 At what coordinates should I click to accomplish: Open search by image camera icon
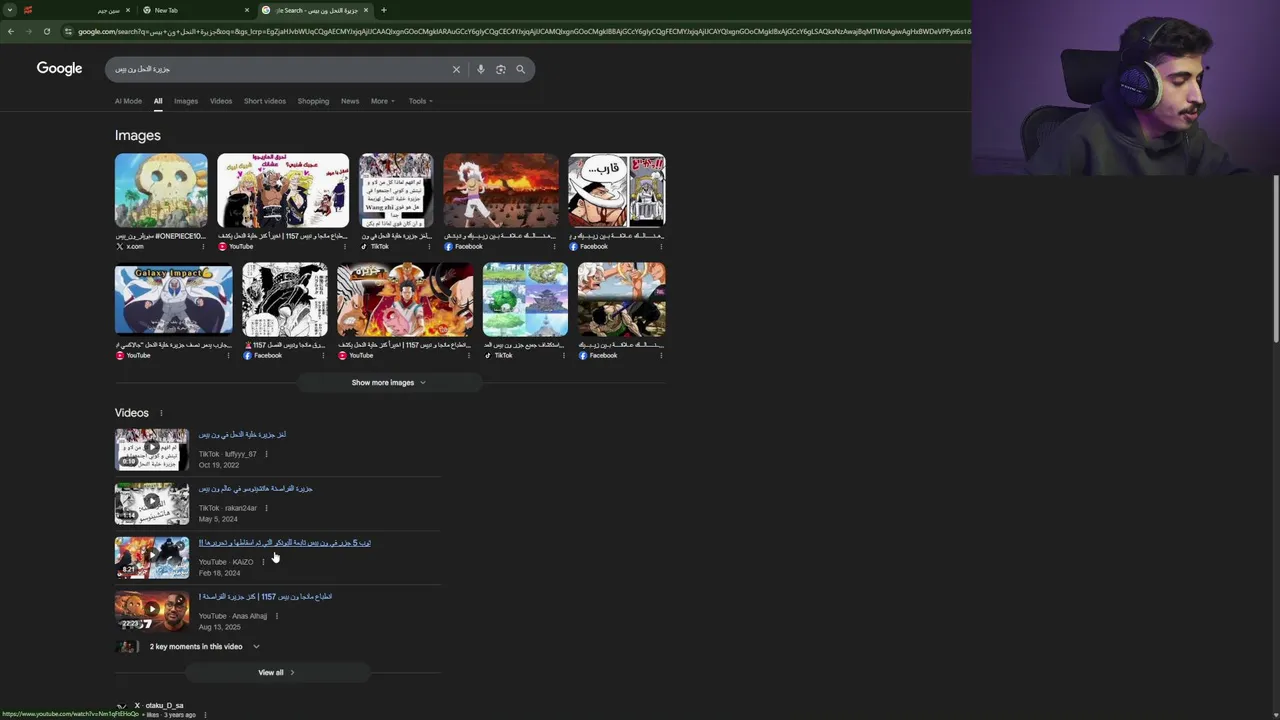501,69
